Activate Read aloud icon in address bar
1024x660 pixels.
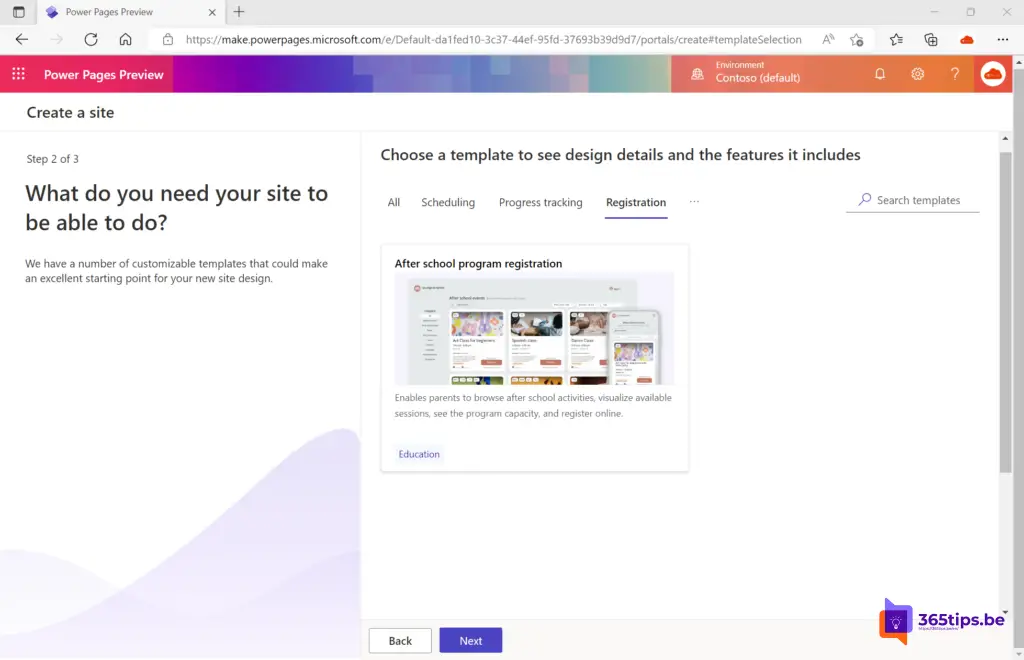click(x=828, y=39)
